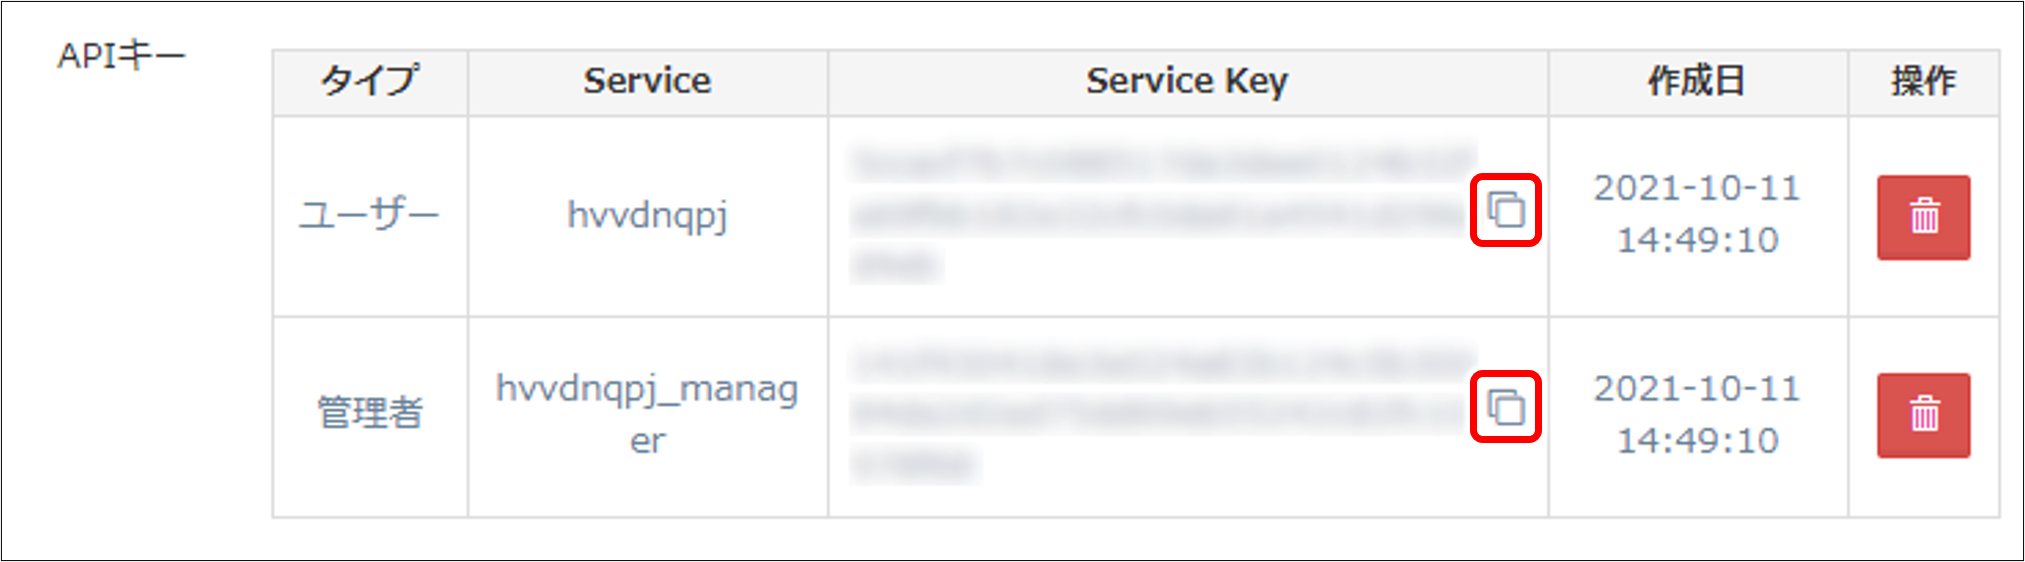Click the hvvdnqpj service name
The image size is (2025, 562).
coord(647,215)
